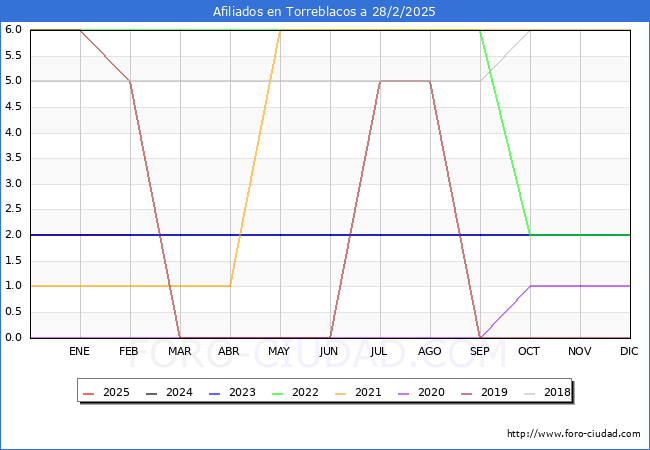Click the JUL month axis label

(x=378, y=351)
